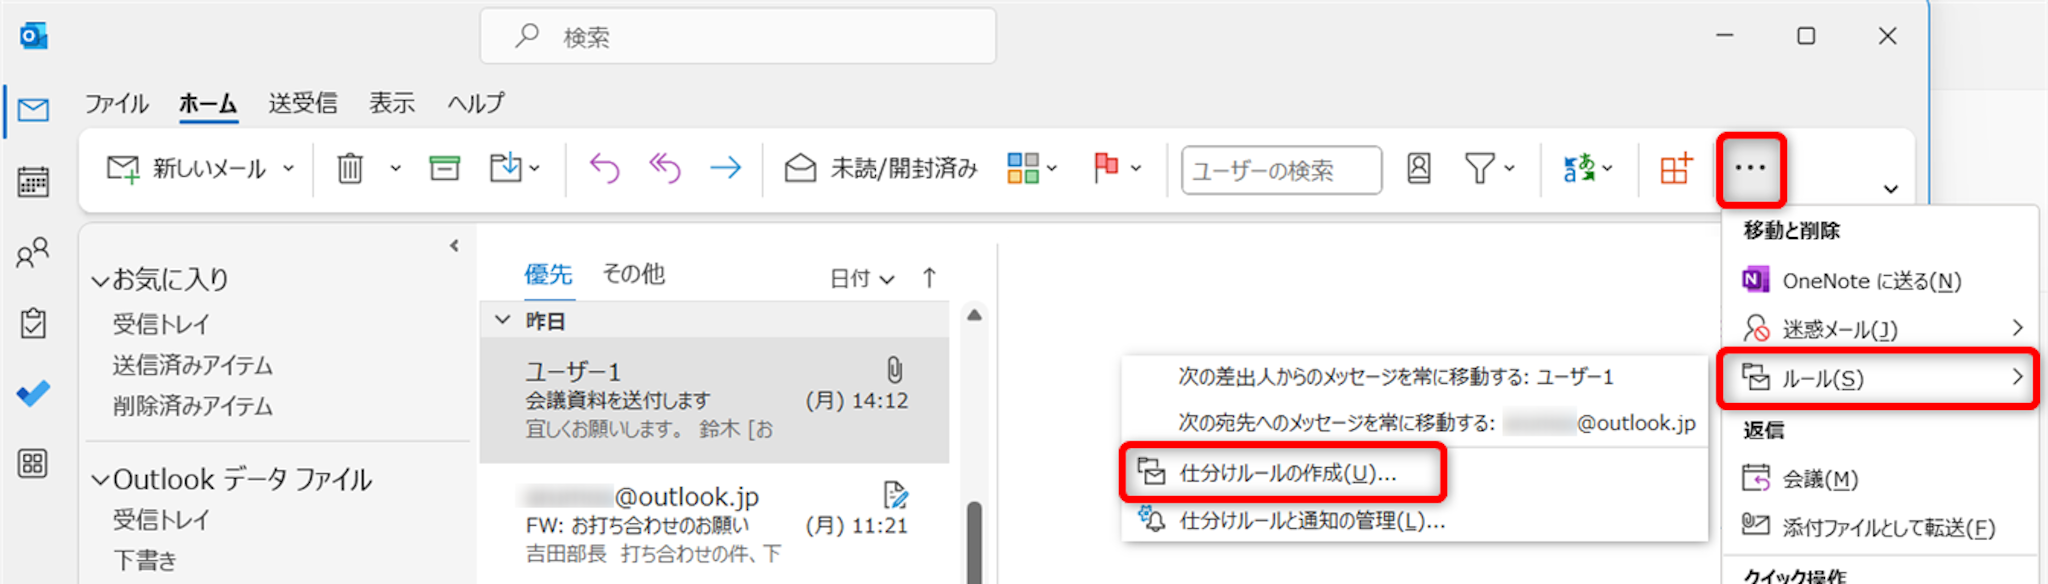Image resolution: width=2048 pixels, height=584 pixels.
Task: Open the follow-up flag dropdown arrow
Action: click(1136, 168)
